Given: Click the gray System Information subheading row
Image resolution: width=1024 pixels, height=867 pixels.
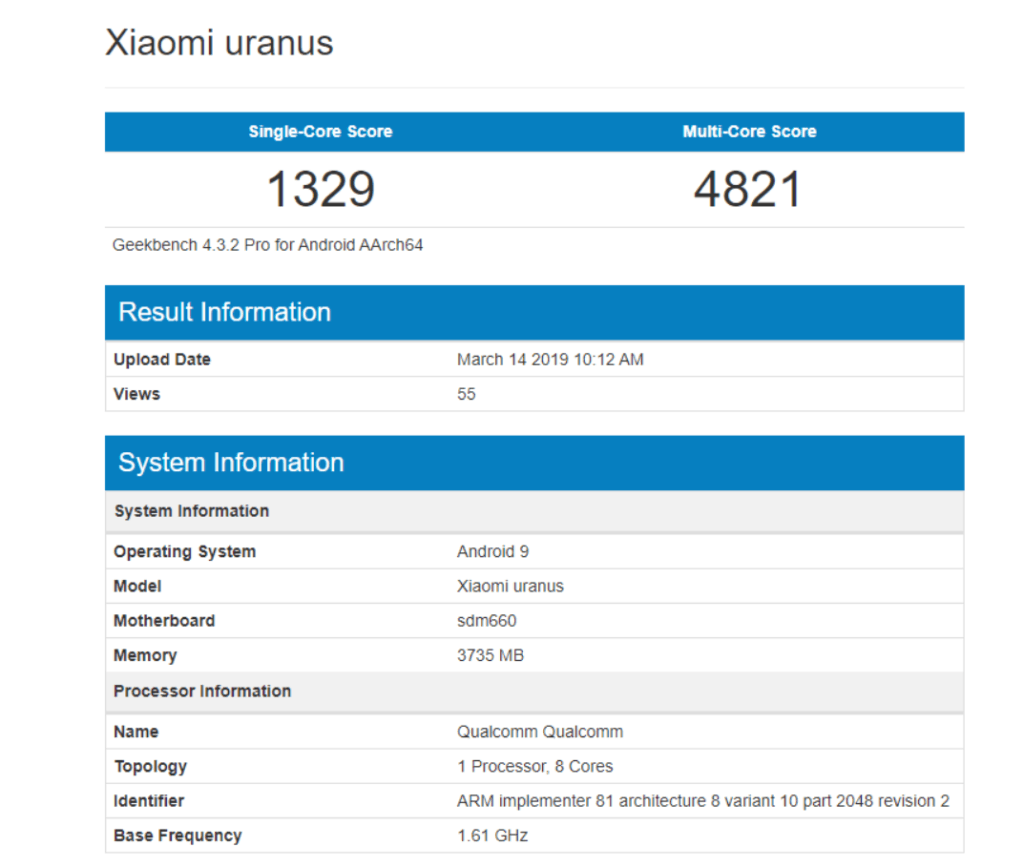Looking at the screenshot, I should tap(191, 511).
